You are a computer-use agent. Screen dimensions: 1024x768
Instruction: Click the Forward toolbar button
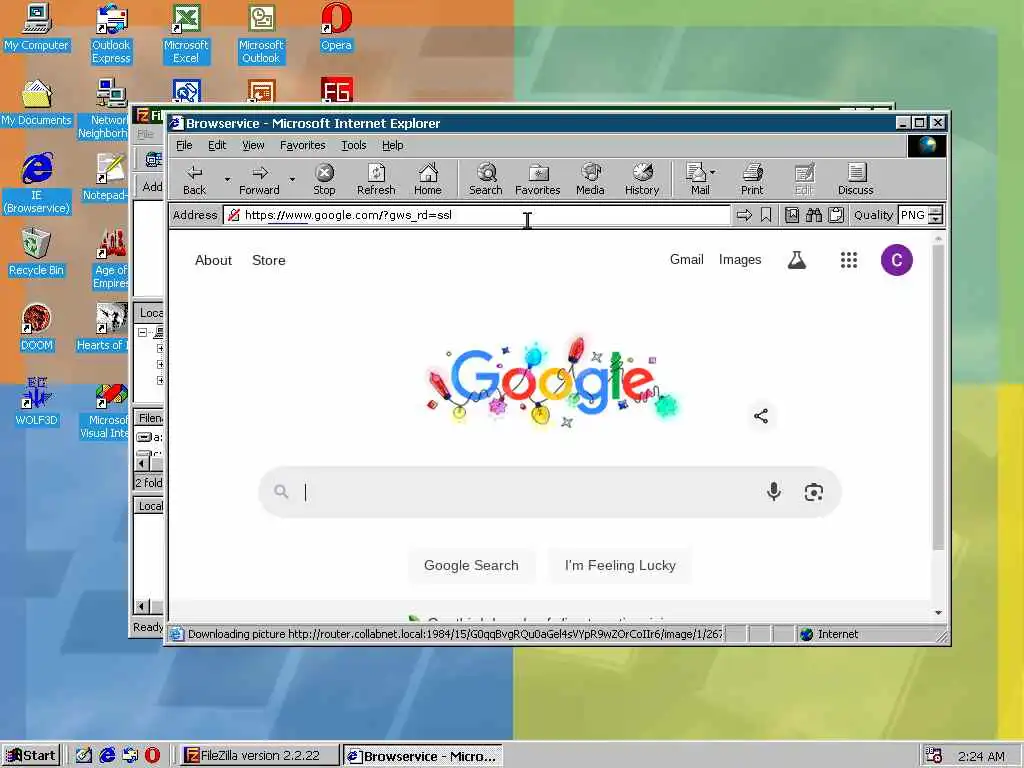click(259, 179)
